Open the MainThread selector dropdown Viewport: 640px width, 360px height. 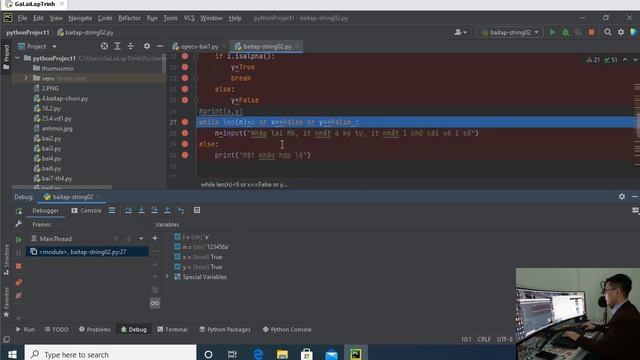[141, 239]
